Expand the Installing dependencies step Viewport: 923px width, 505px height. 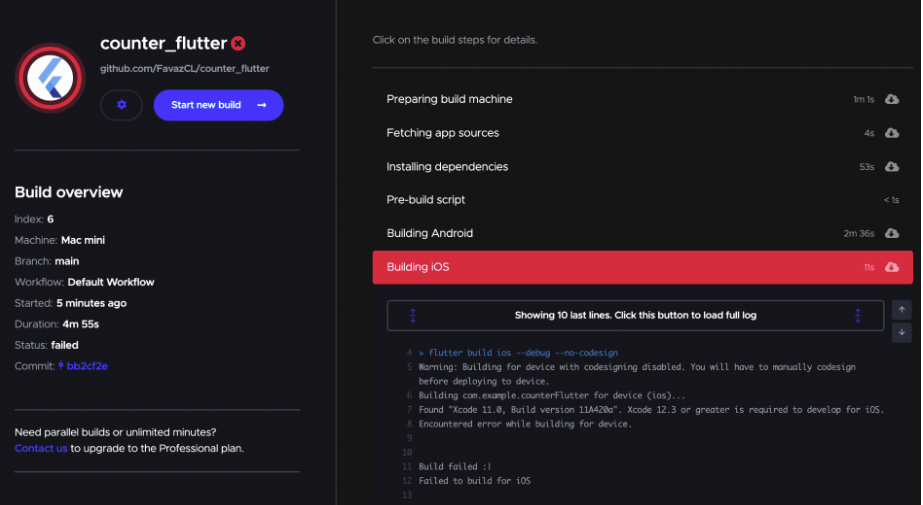tap(642, 167)
